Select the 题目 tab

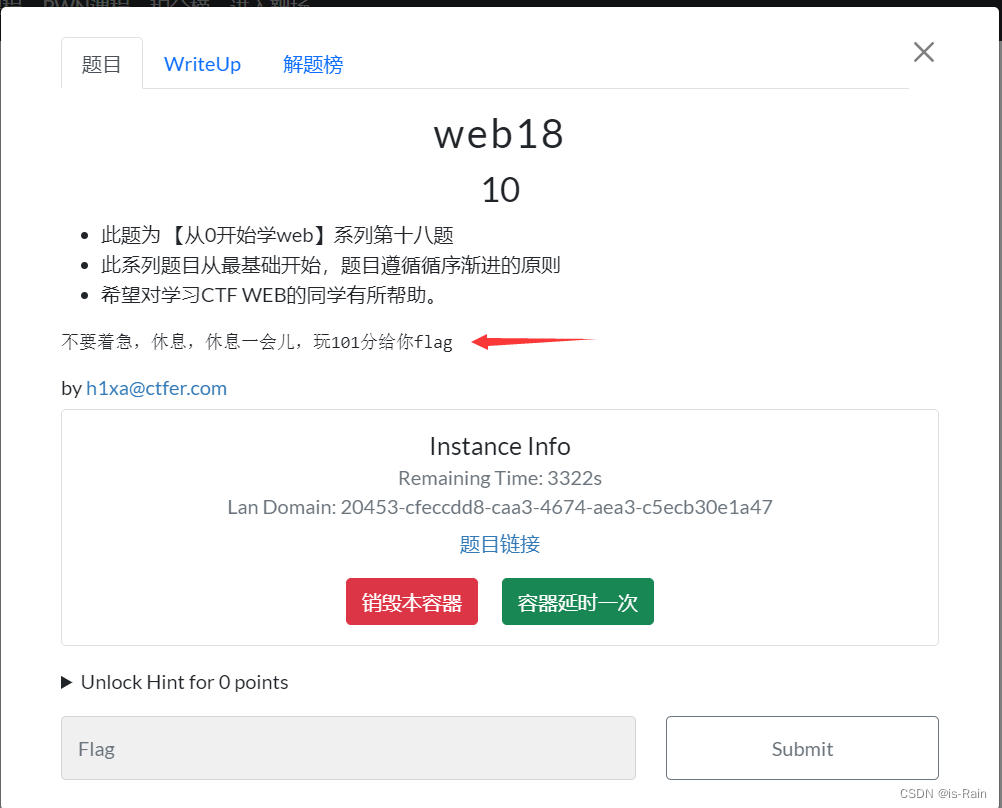(102, 62)
